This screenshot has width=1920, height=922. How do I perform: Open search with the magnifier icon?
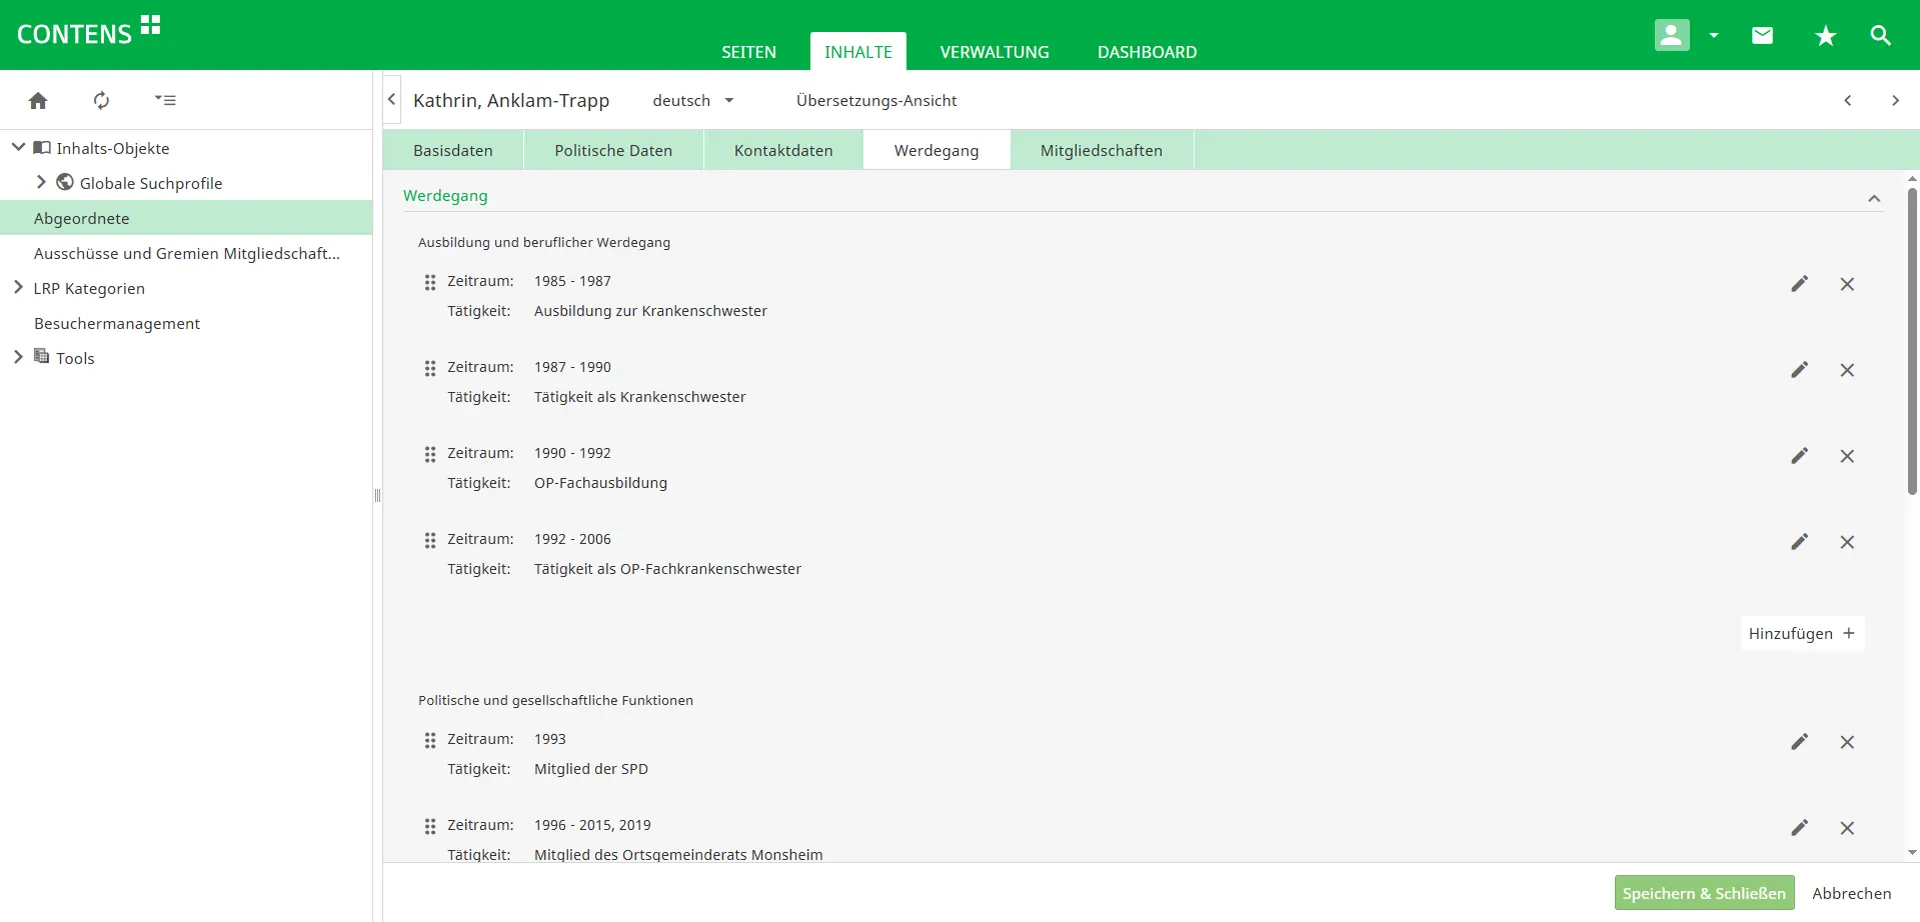tap(1880, 36)
